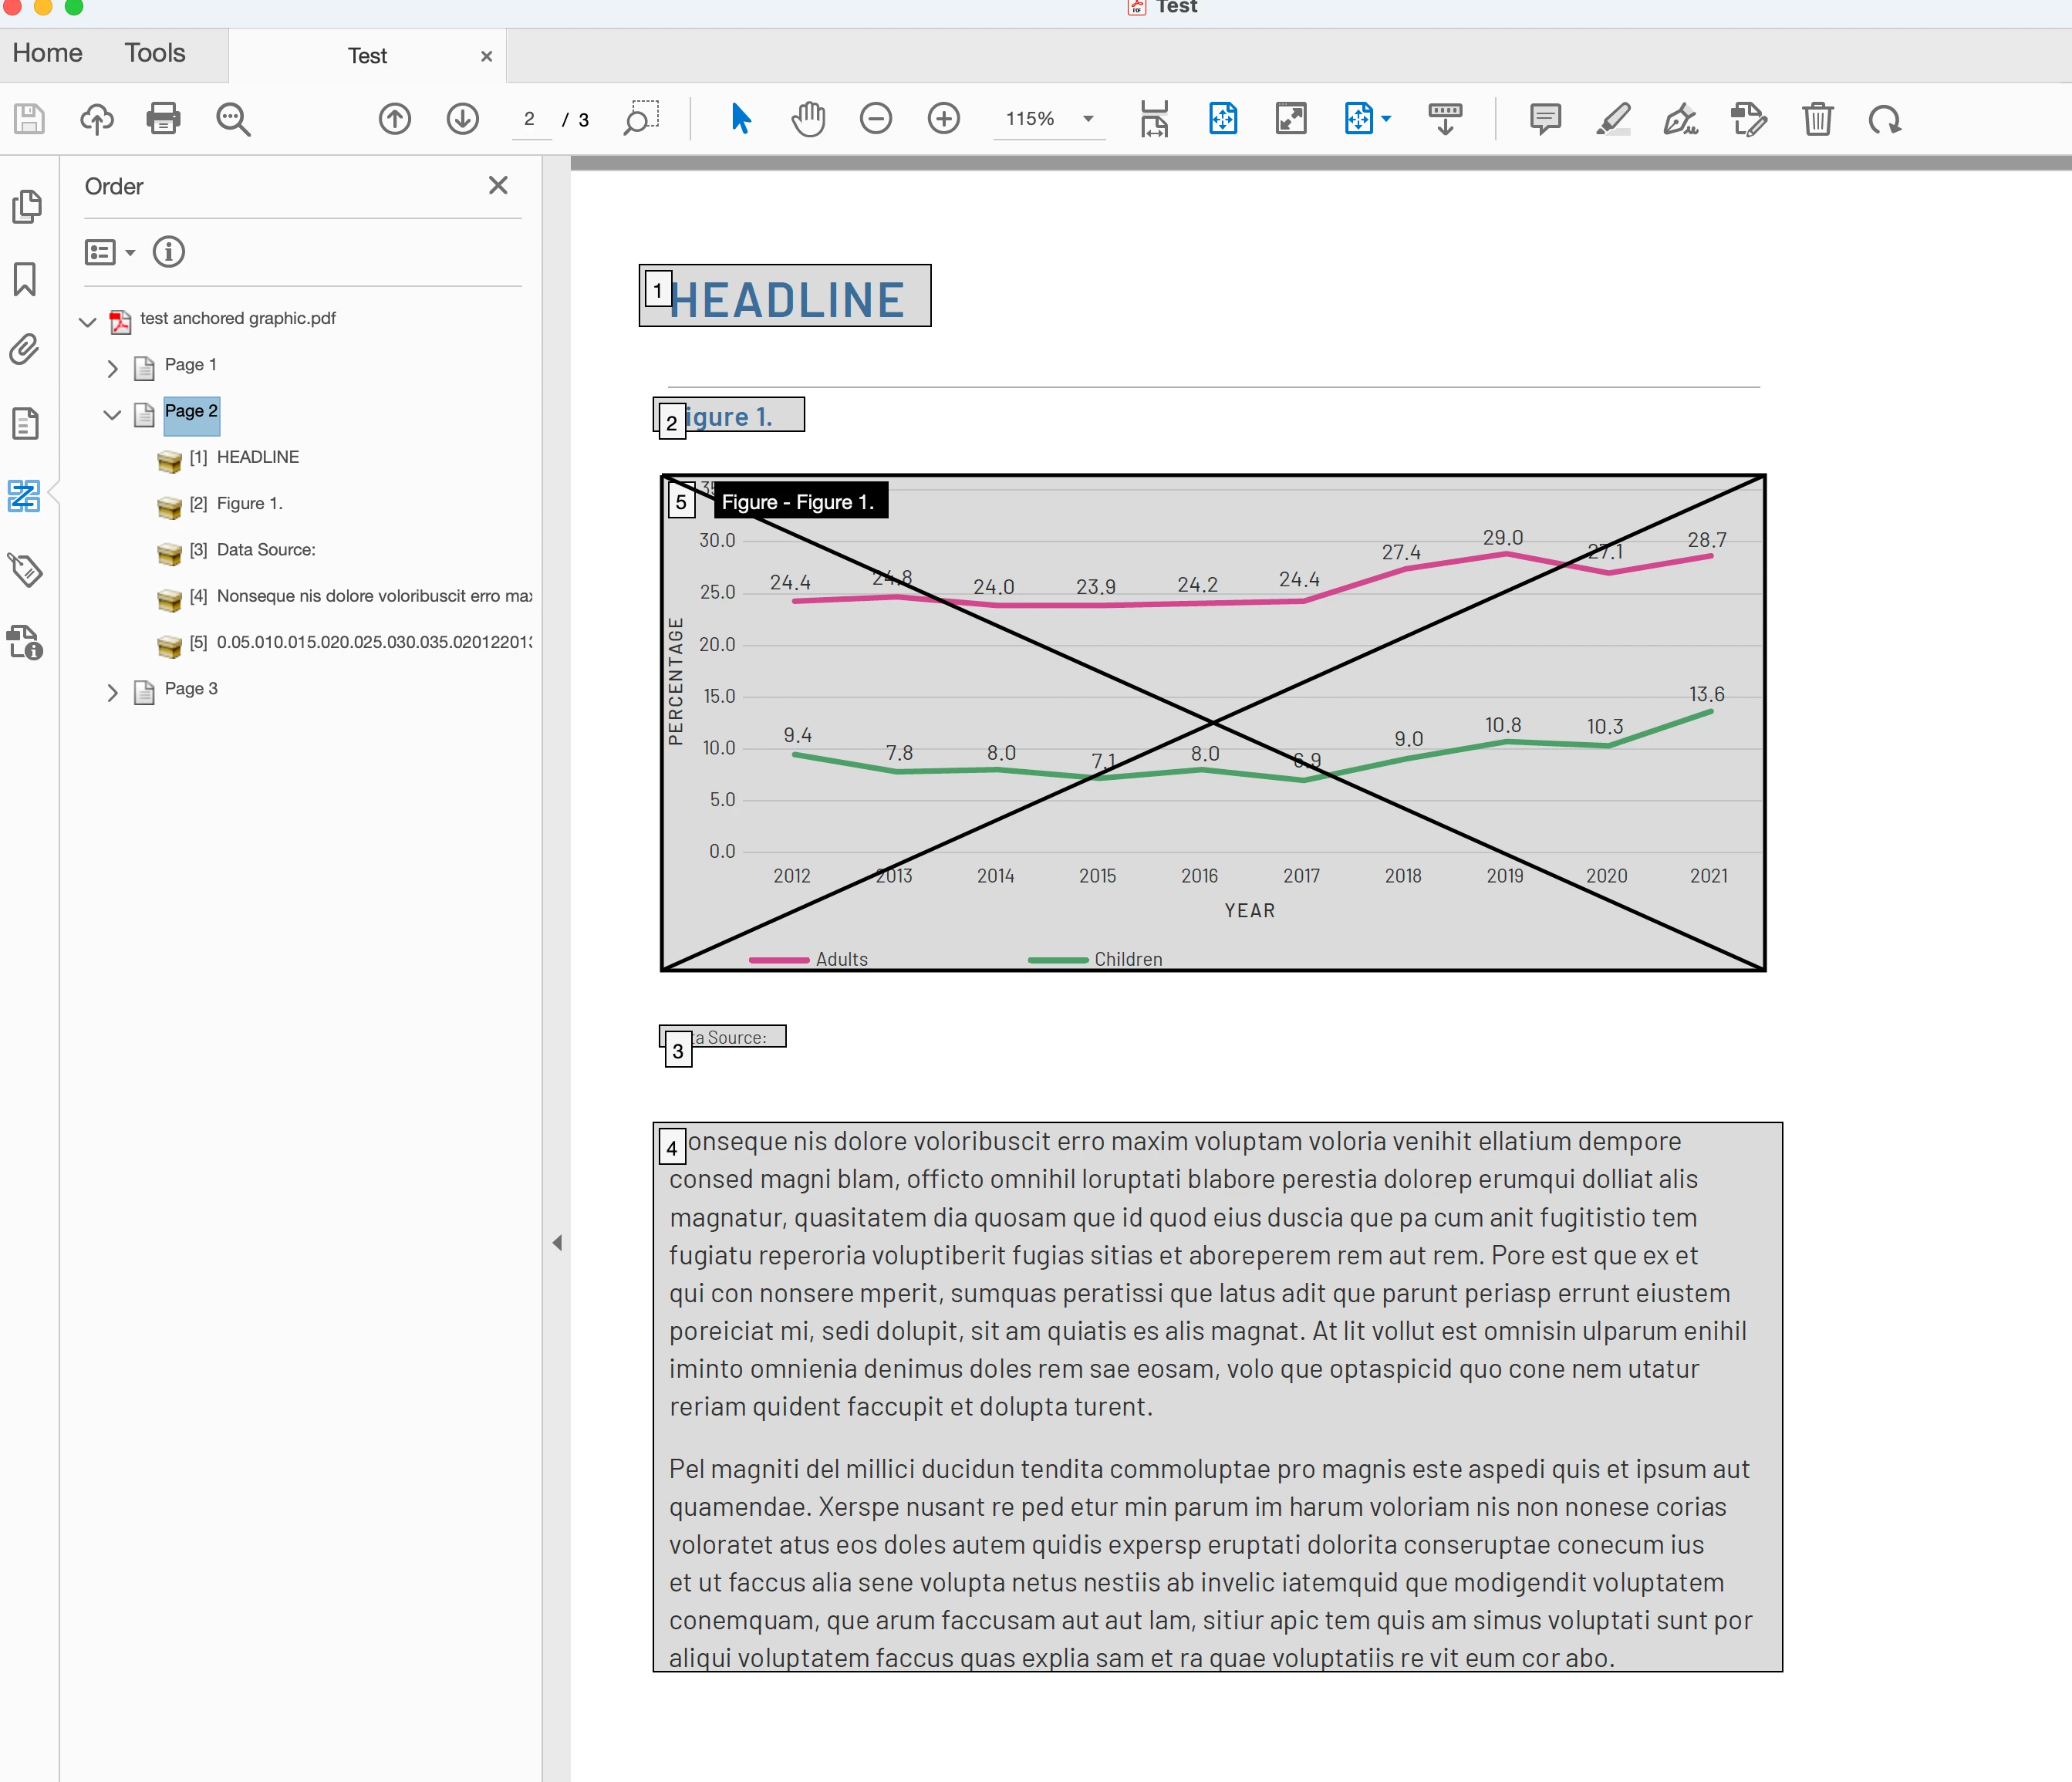Expand Page 1 in Order tree
2072x1782 pixels.
(x=112, y=368)
